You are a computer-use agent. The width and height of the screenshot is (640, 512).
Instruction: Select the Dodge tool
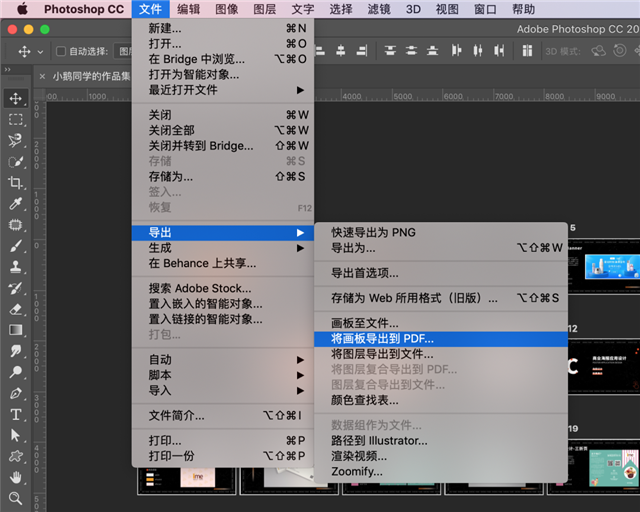[16, 372]
